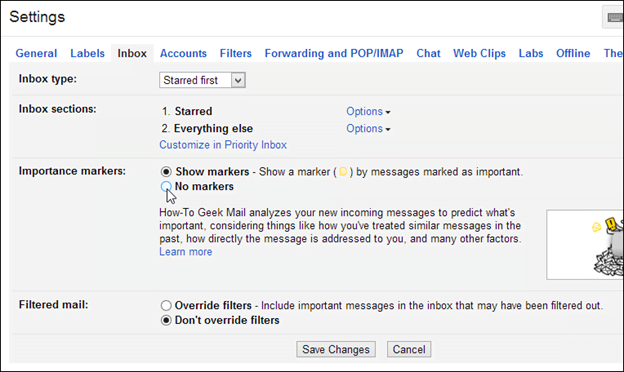This screenshot has width=624, height=372.
Task: Expand Options for the Starred section
Action: click(x=368, y=111)
